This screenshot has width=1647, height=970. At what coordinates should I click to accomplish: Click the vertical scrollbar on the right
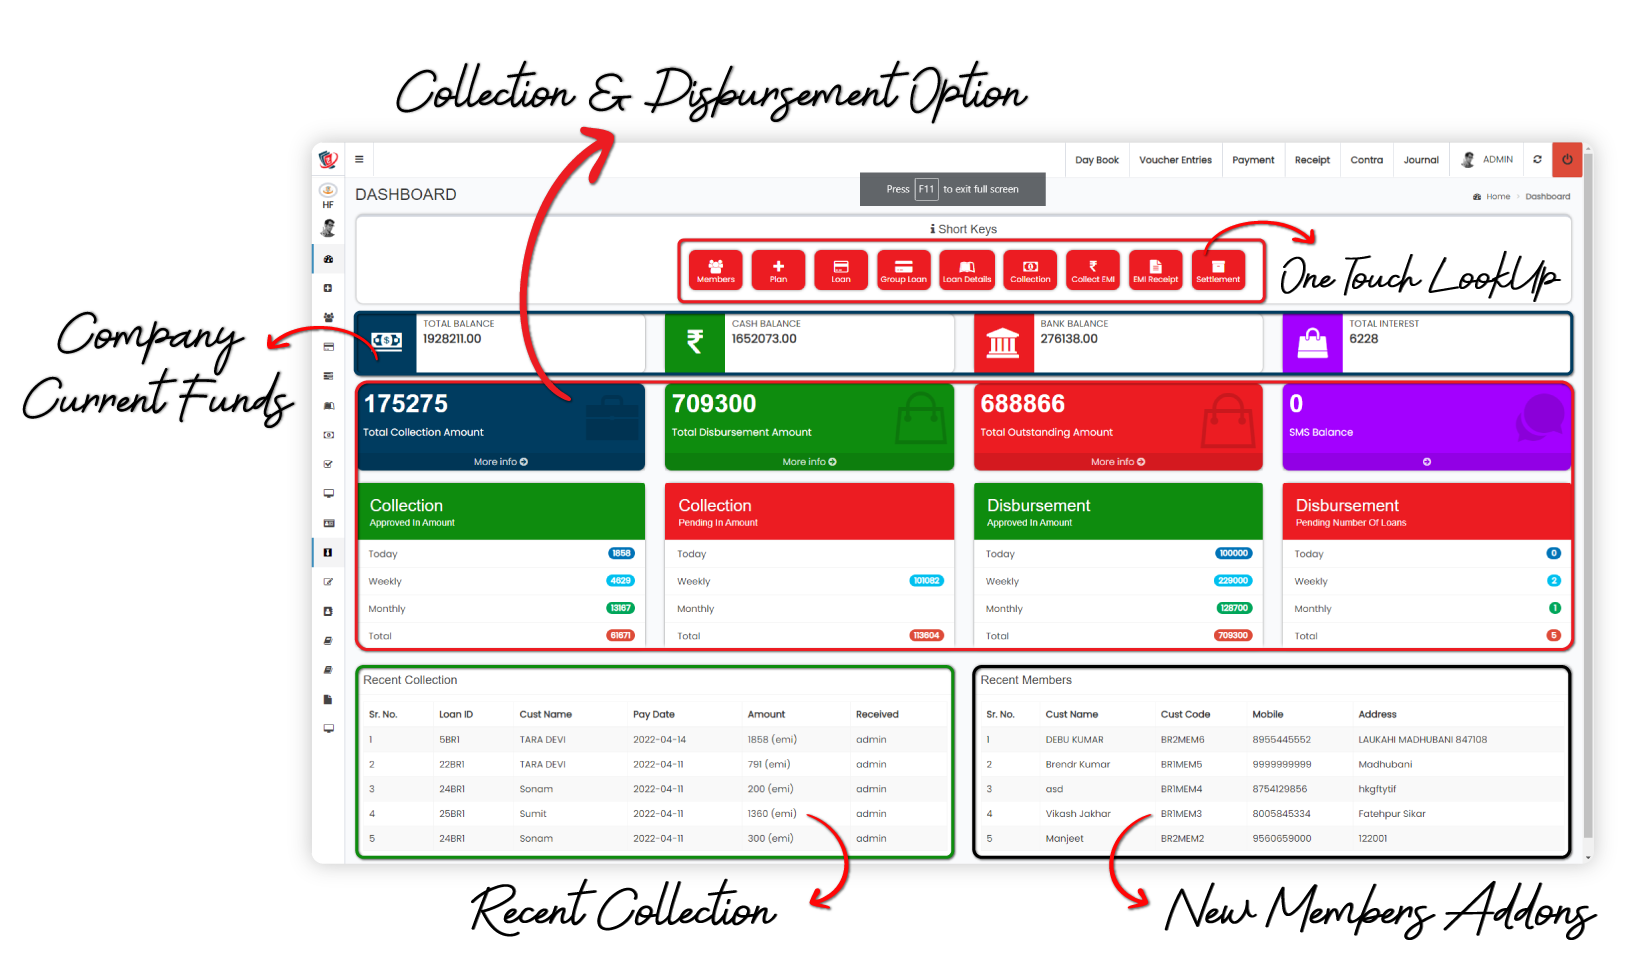(x=1588, y=500)
